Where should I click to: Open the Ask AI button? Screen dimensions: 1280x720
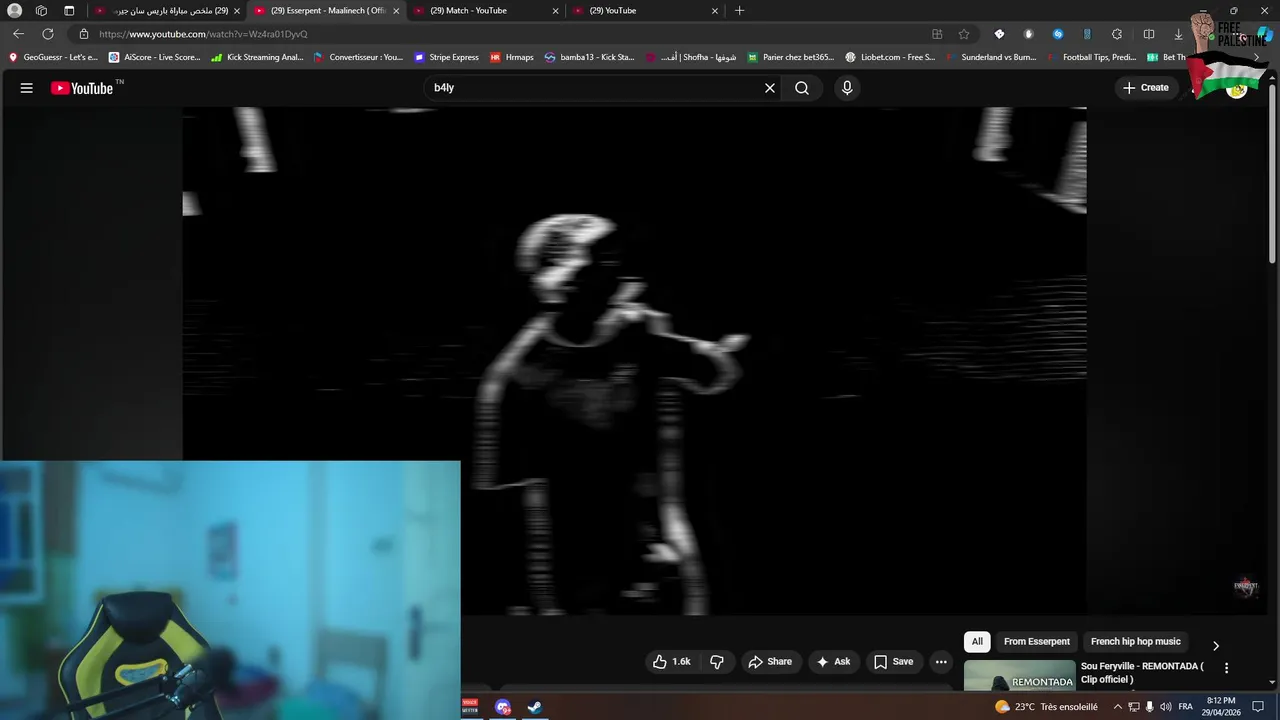pyautogui.click(x=833, y=662)
